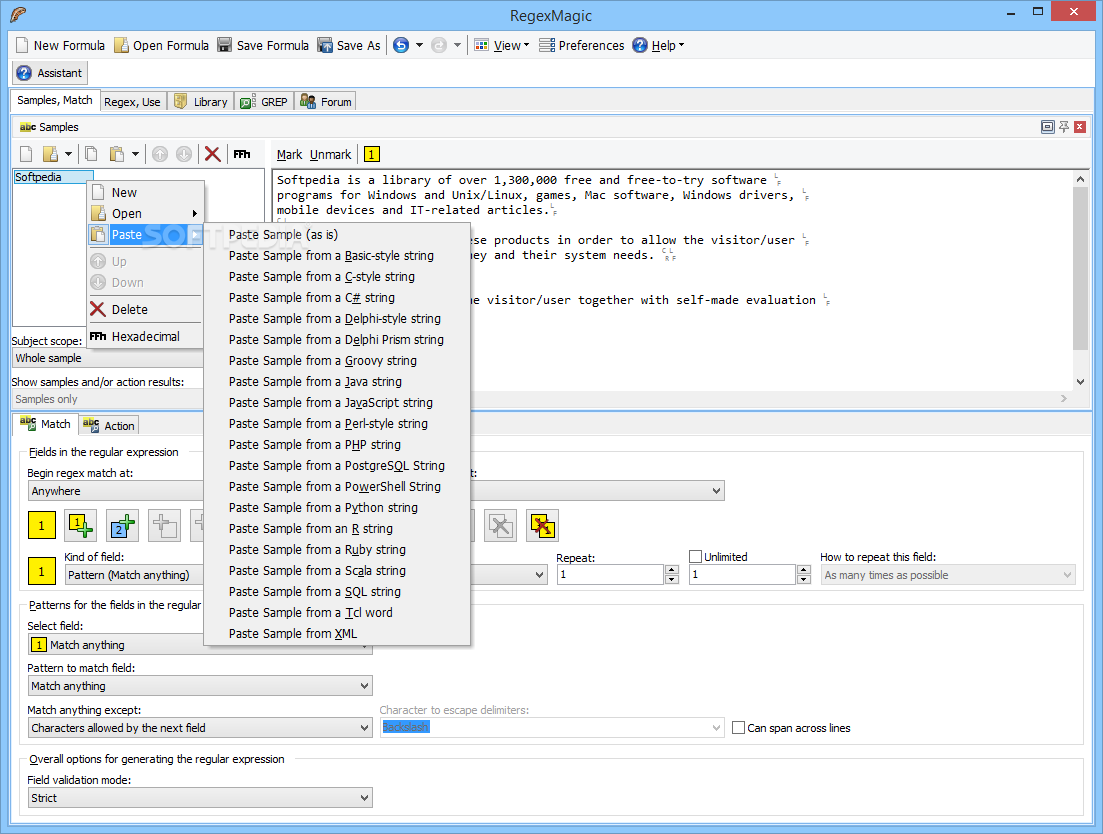This screenshot has width=1103, height=834.
Task: Select Paste Sample from a JavaScript string
Action: (337, 403)
